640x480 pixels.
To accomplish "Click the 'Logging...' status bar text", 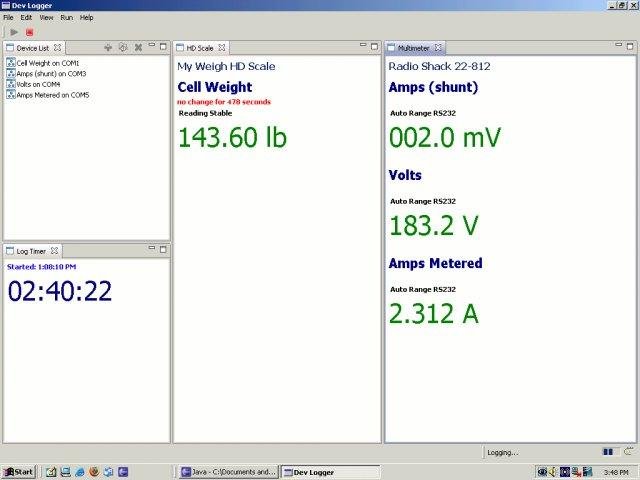I will click(503, 453).
